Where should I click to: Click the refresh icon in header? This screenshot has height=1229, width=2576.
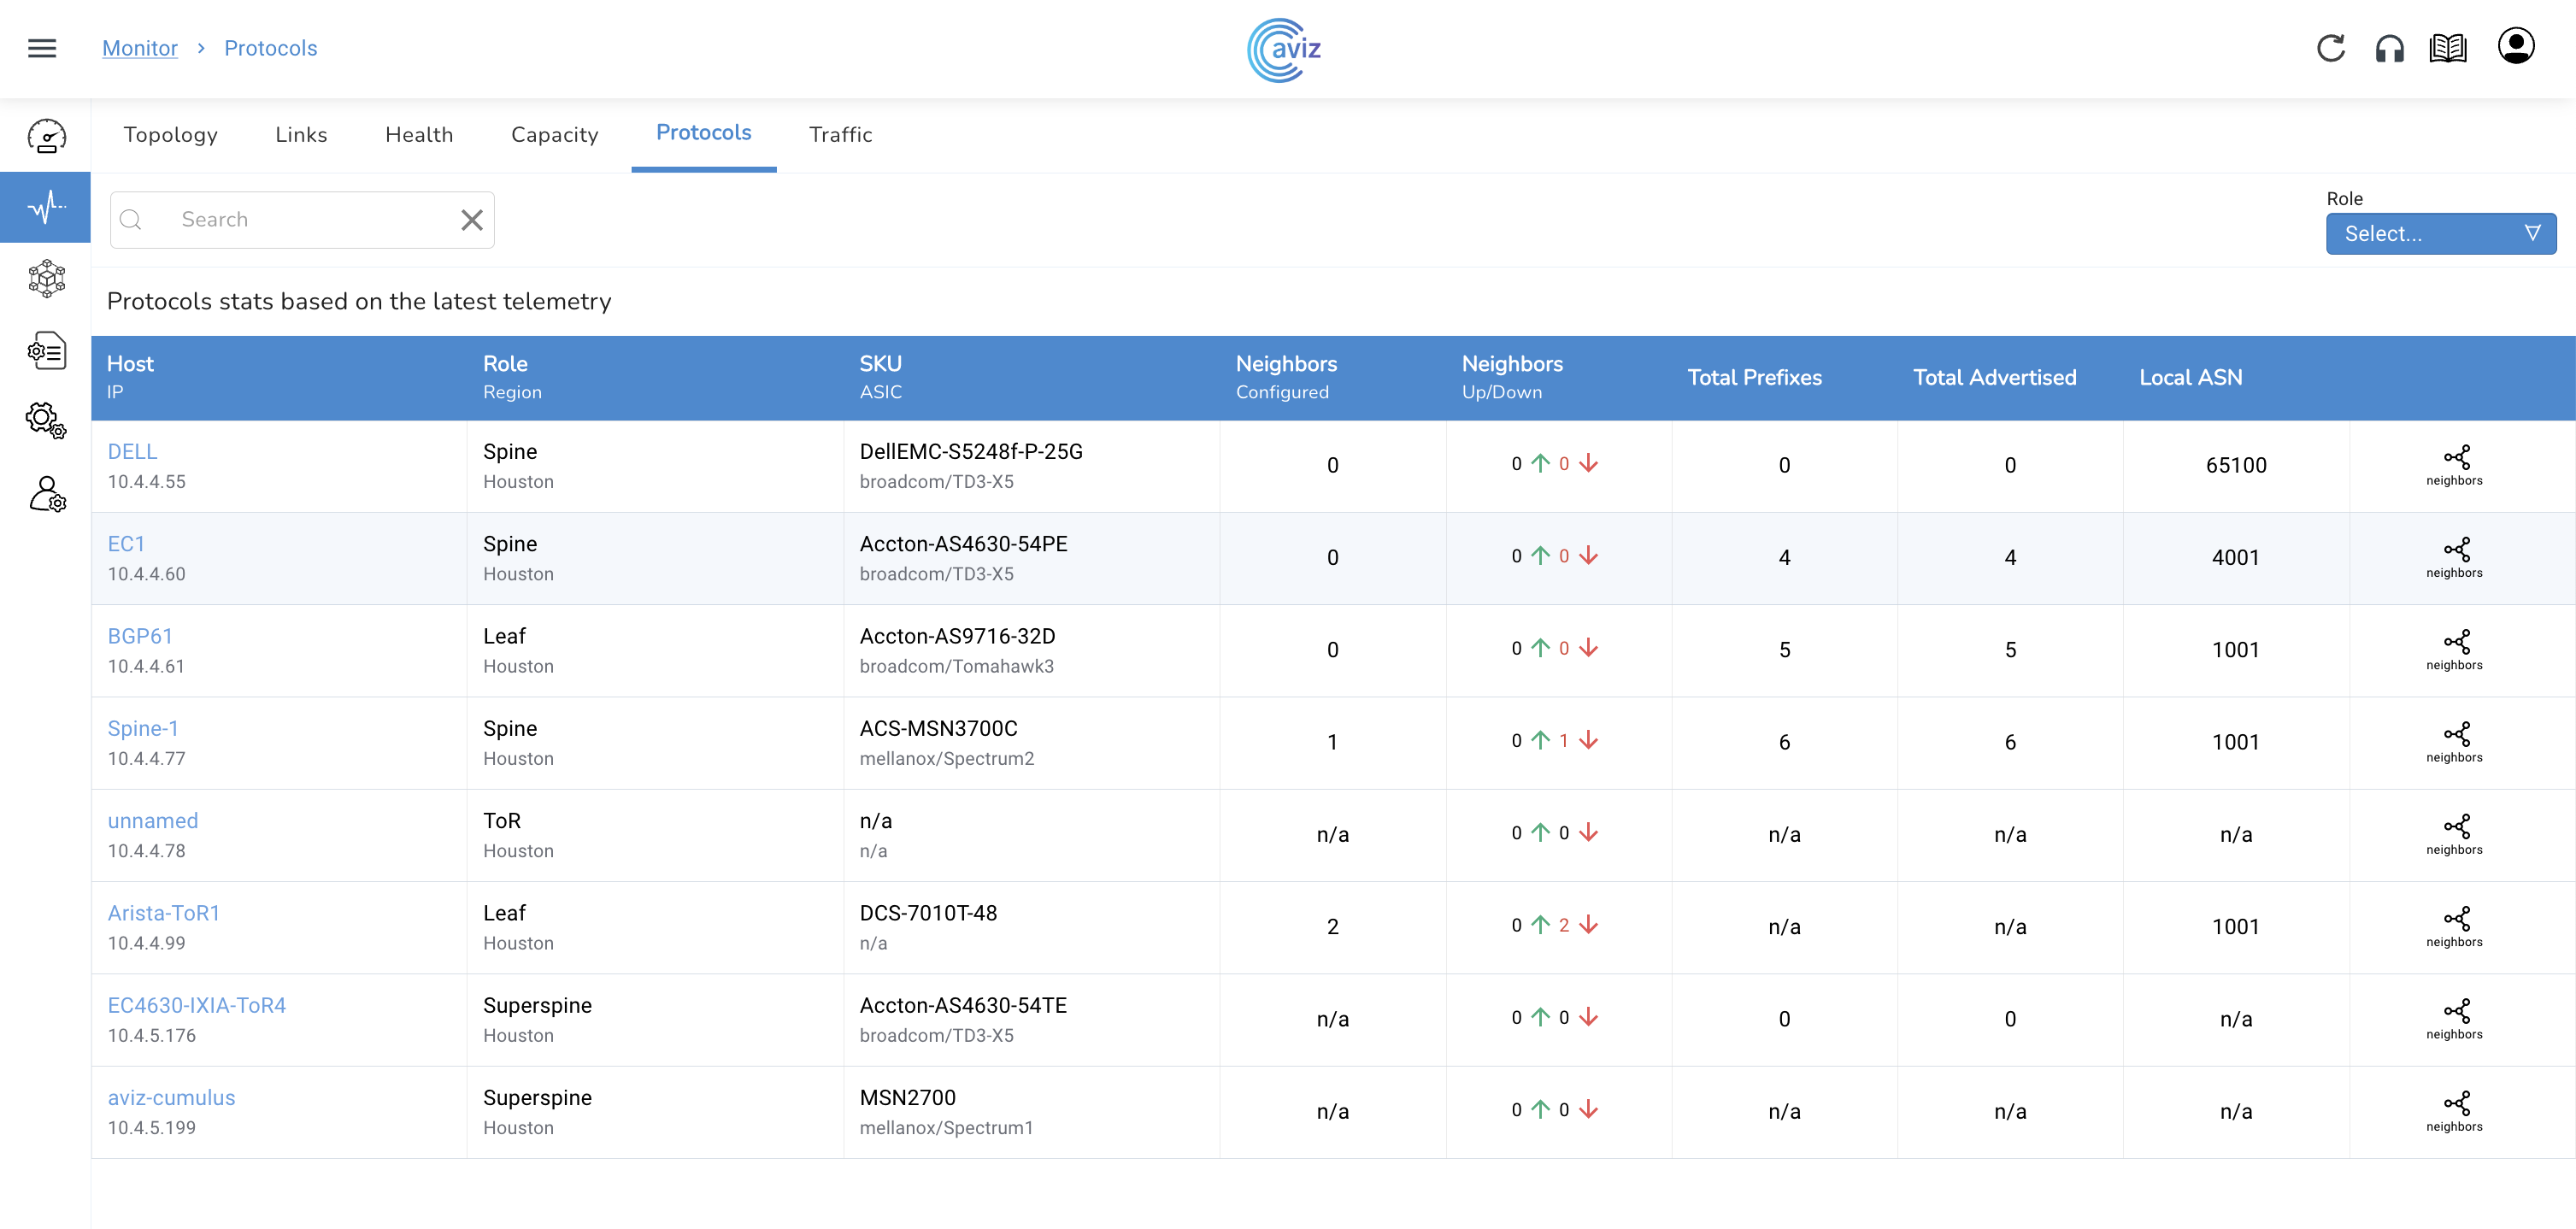pyautogui.click(x=2330, y=48)
